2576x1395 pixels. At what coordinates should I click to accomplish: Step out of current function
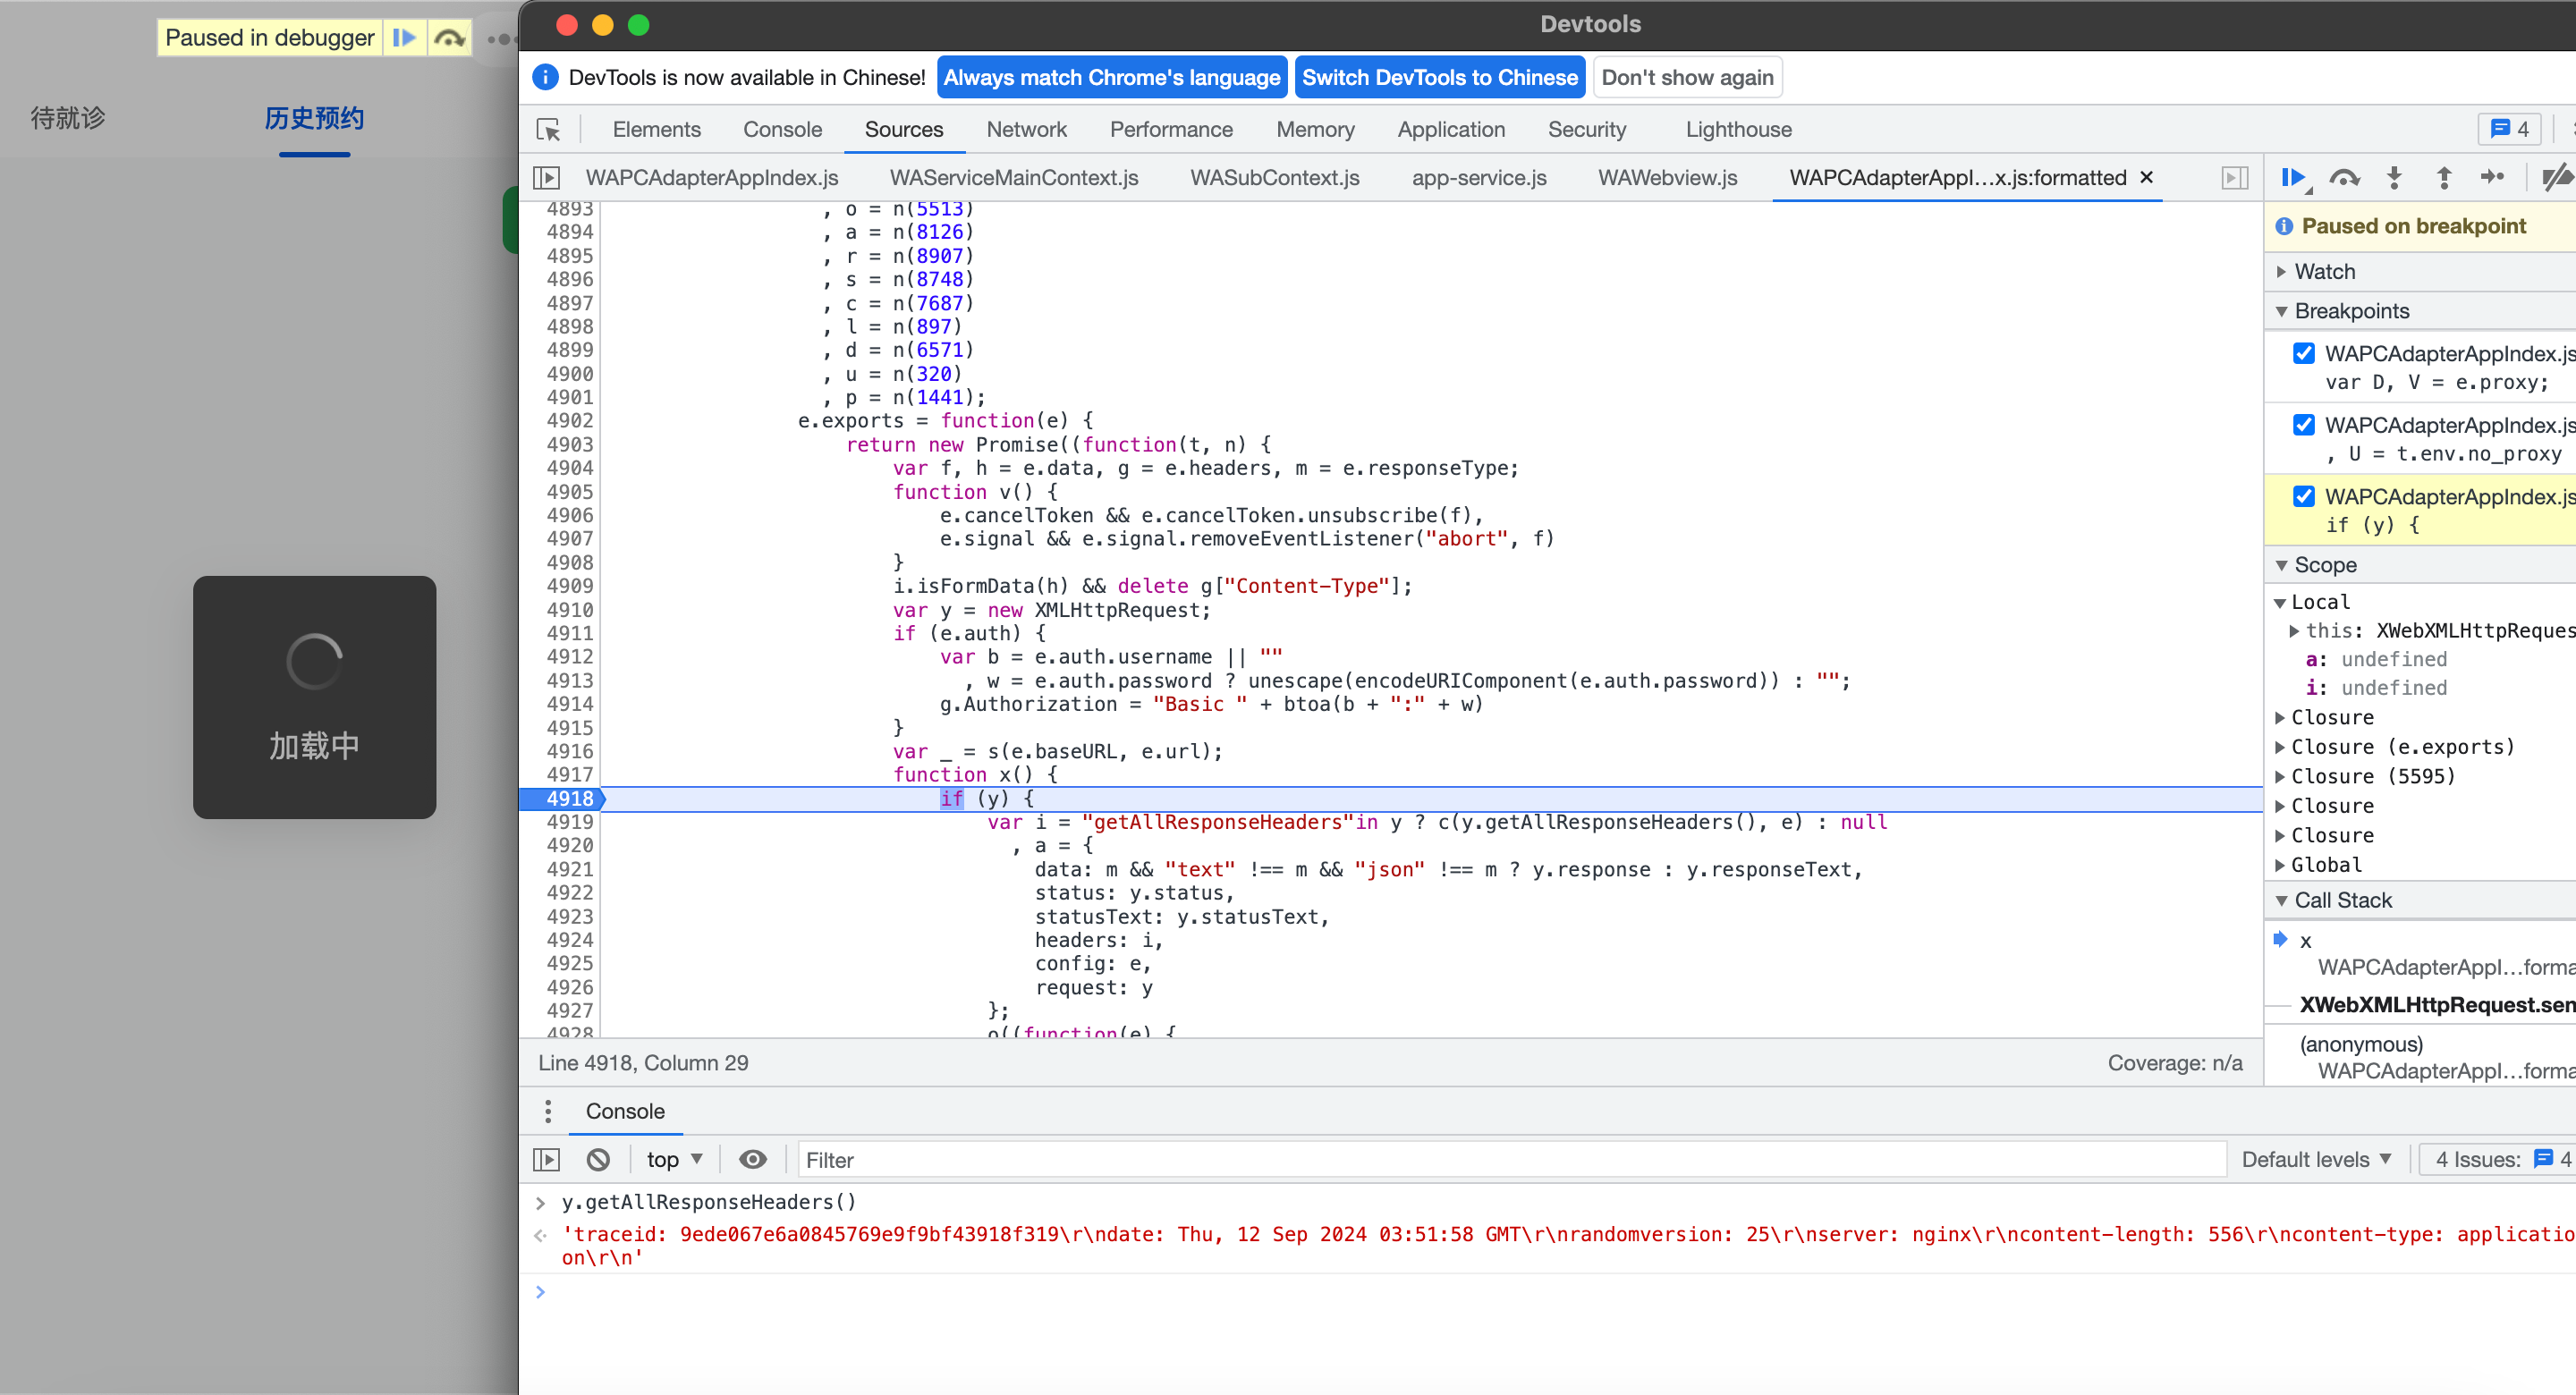pos(2444,178)
